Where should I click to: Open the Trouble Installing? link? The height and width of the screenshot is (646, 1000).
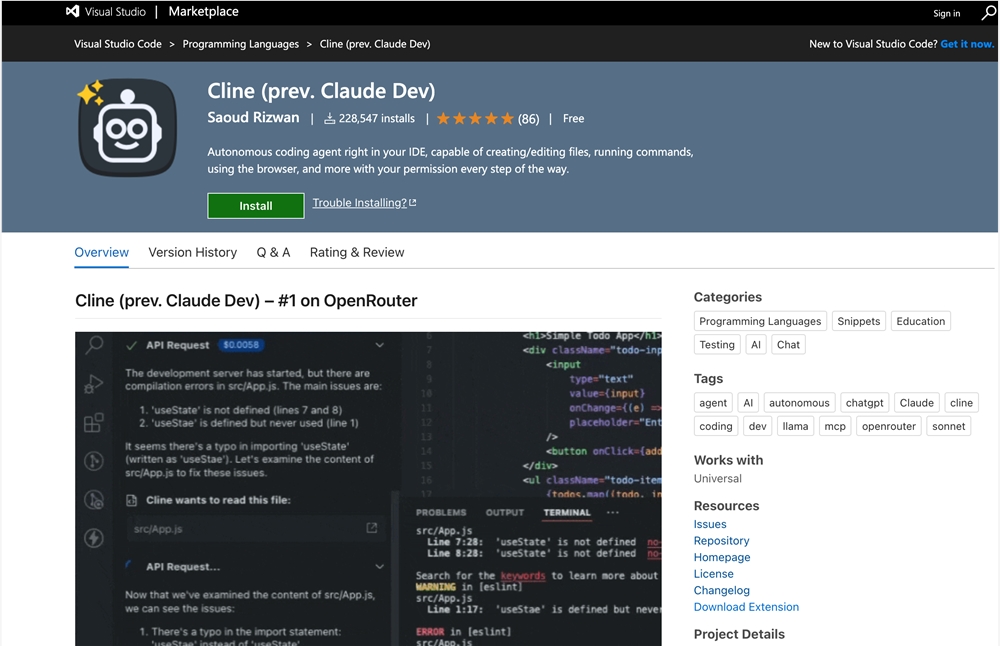point(360,203)
